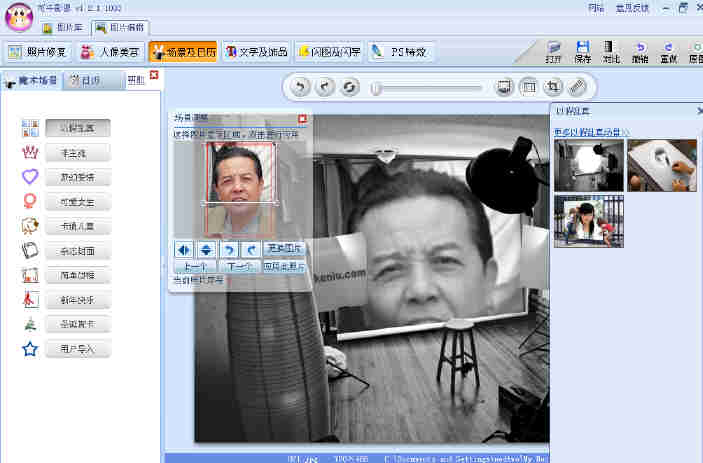Close the scene adjustment floating panel
703x463 pixels.
pyautogui.click(x=303, y=118)
